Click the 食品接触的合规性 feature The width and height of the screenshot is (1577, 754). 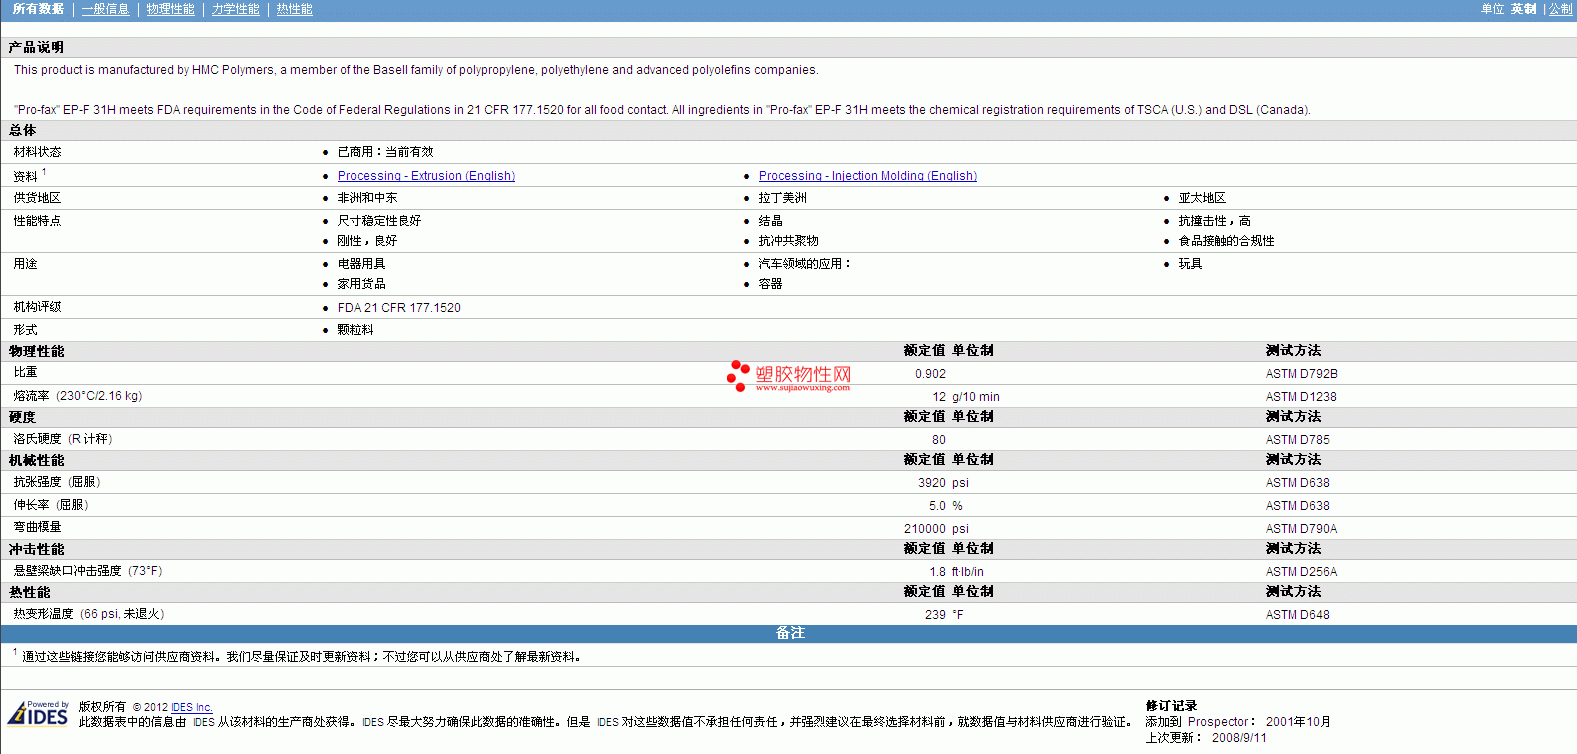1226,241
